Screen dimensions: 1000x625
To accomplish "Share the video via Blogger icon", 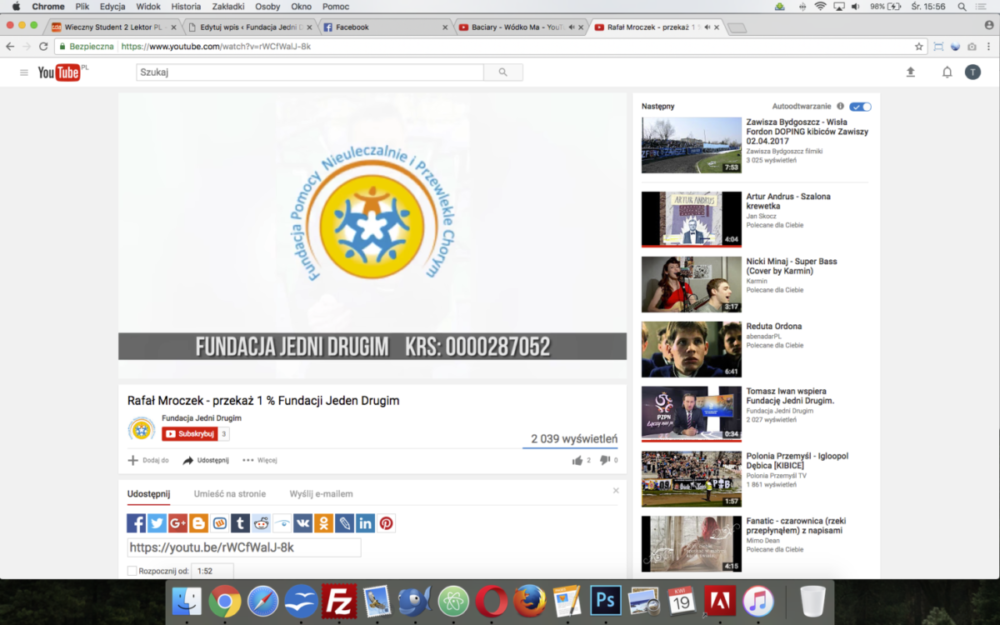I will point(198,524).
